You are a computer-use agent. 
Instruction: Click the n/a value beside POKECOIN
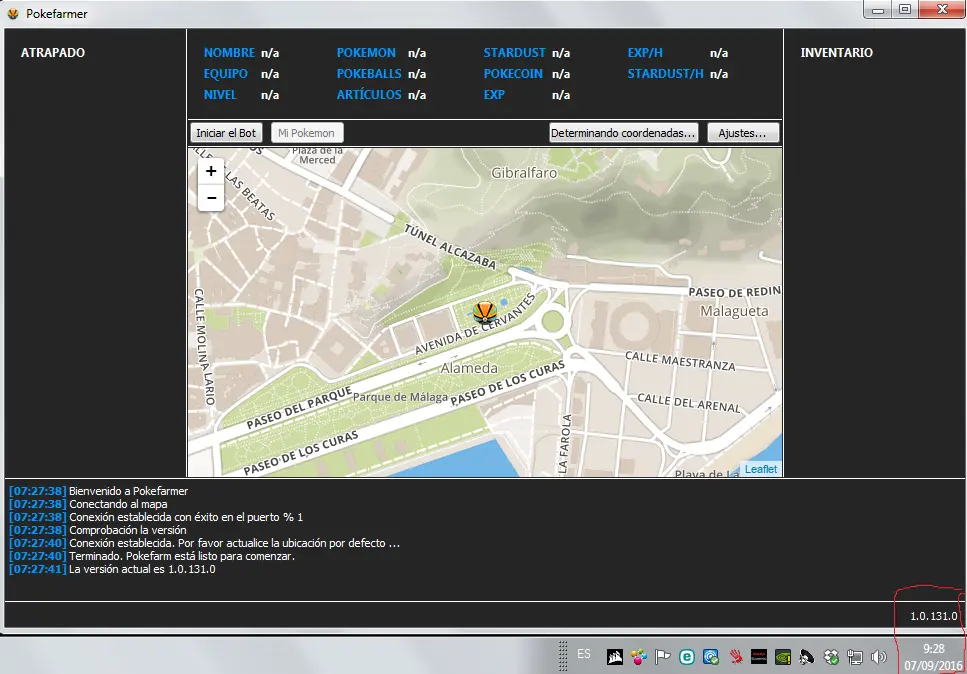click(561, 74)
